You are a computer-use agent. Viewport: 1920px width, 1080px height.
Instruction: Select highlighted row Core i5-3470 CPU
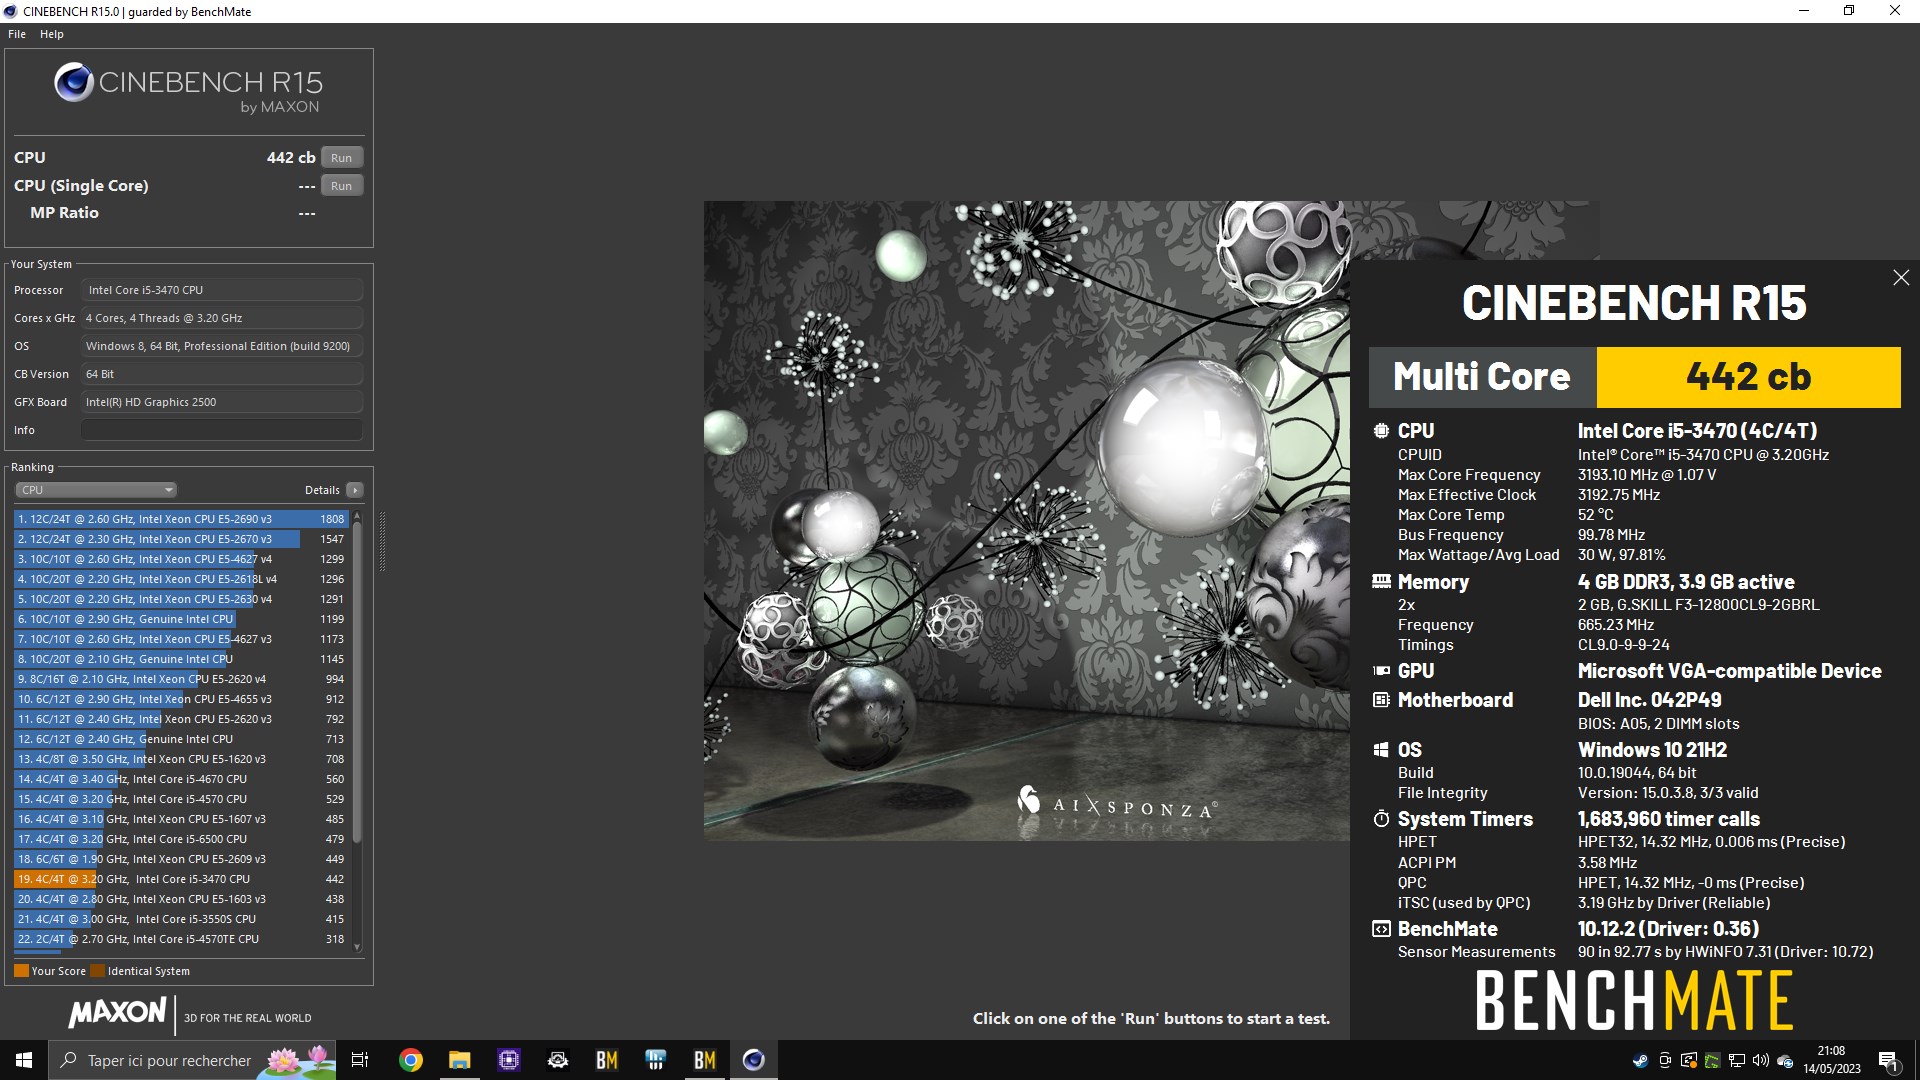coord(181,879)
